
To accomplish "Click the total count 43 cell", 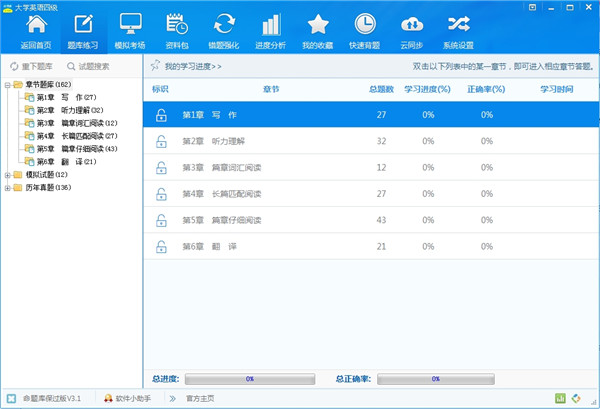I will click(381, 220).
